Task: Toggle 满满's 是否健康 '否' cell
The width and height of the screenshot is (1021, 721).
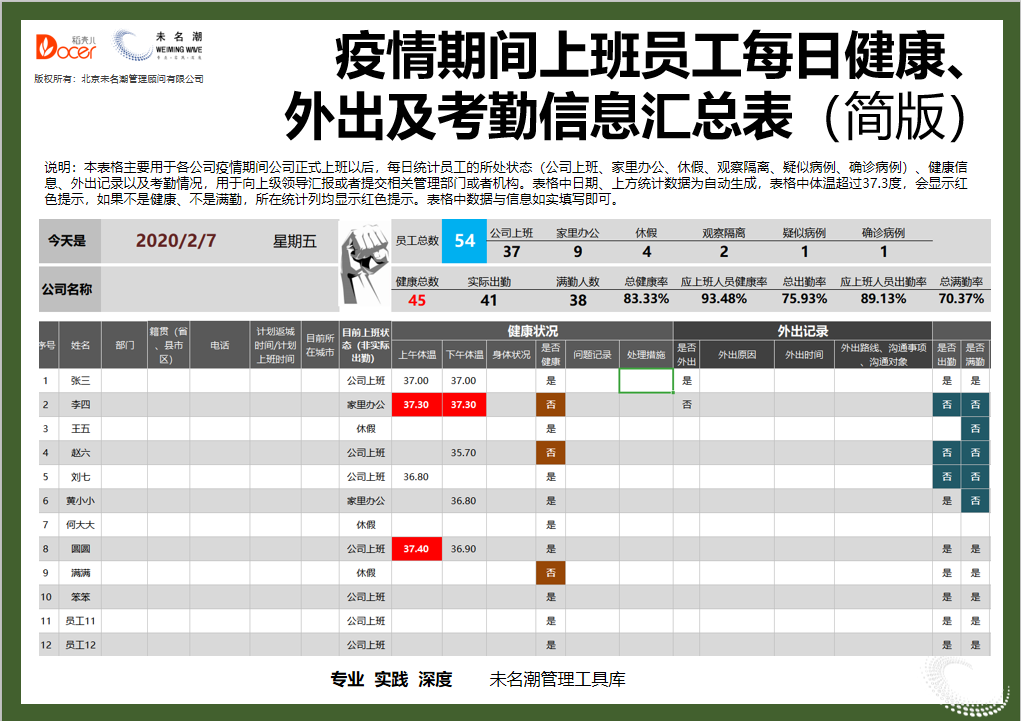Action: (553, 572)
